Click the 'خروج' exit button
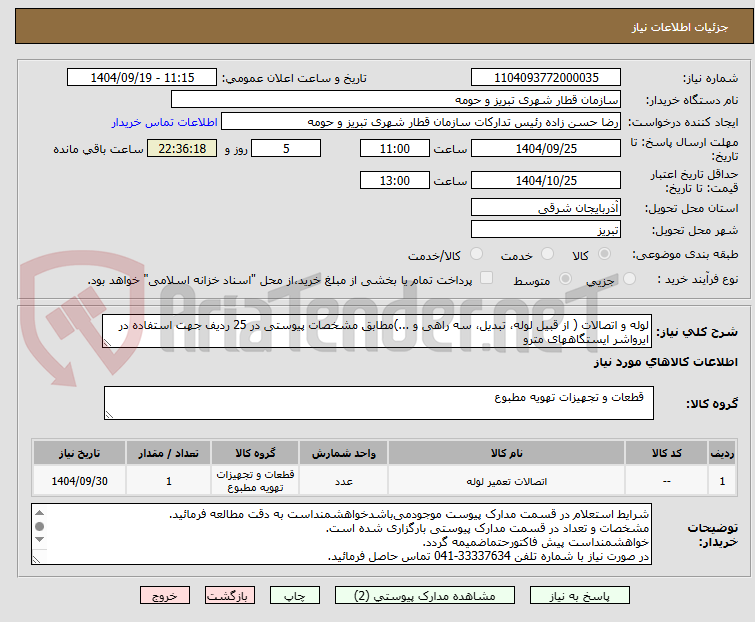This screenshot has height=622, width=755. click(165, 596)
